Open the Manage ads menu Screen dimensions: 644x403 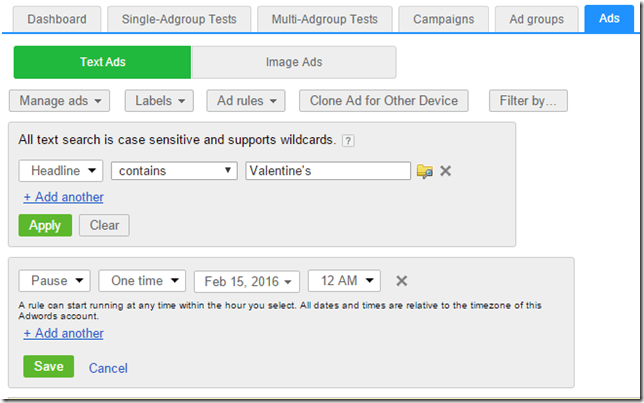pyautogui.click(x=61, y=100)
